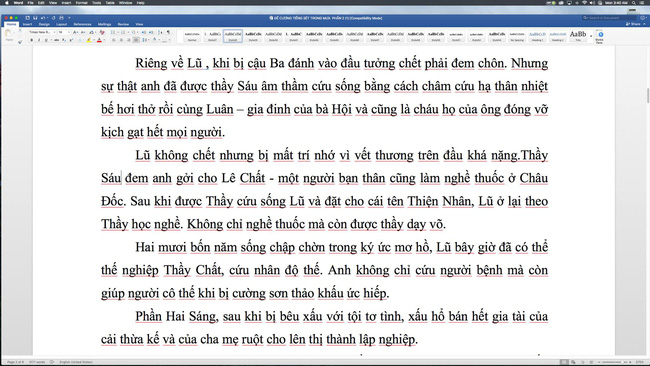Align text right
The width and height of the screenshot is (650, 366).
[x=129, y=40]
